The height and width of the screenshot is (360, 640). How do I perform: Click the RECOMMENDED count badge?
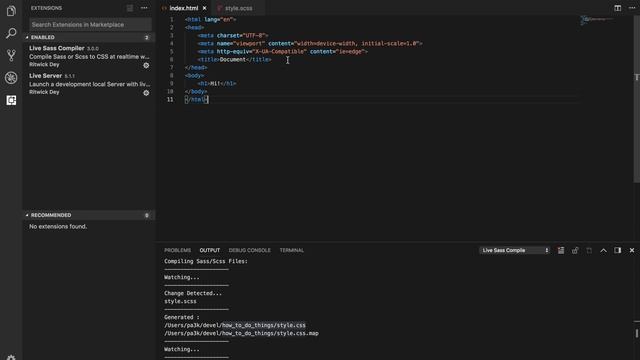(x=147, y=215)
